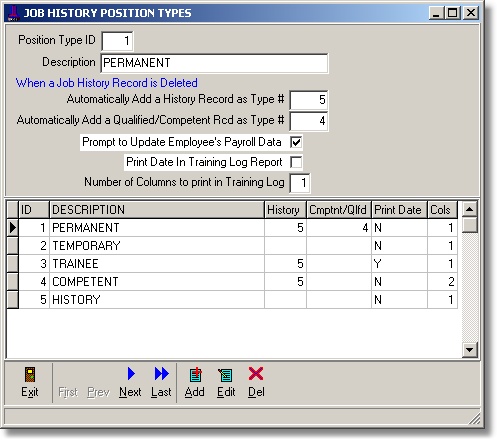497x441 pixels.
Task: Click Number of Columns Training Log field
Action: [300, 183]
